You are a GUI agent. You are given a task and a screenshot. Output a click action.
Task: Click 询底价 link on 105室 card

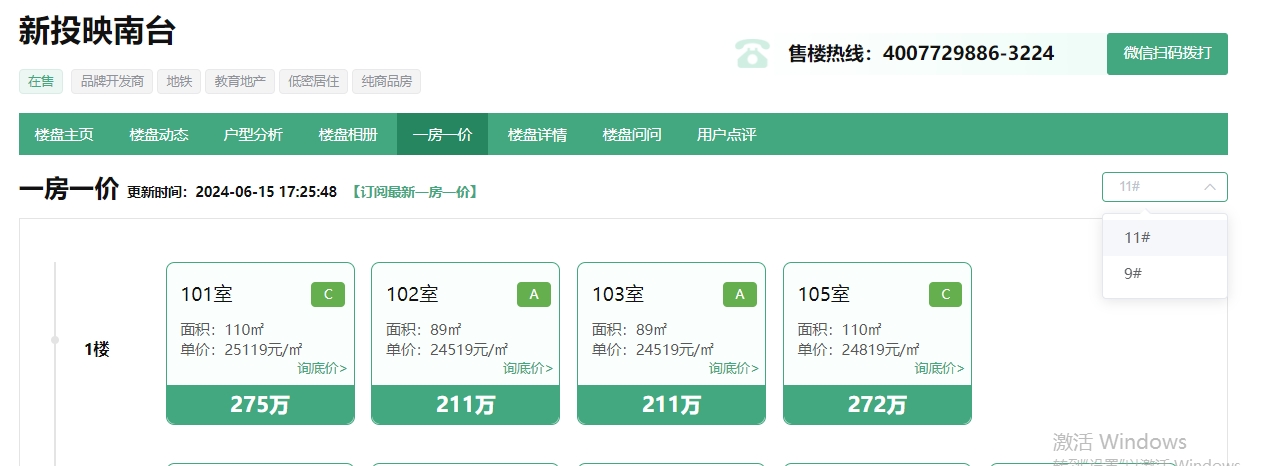click(939, 368)
